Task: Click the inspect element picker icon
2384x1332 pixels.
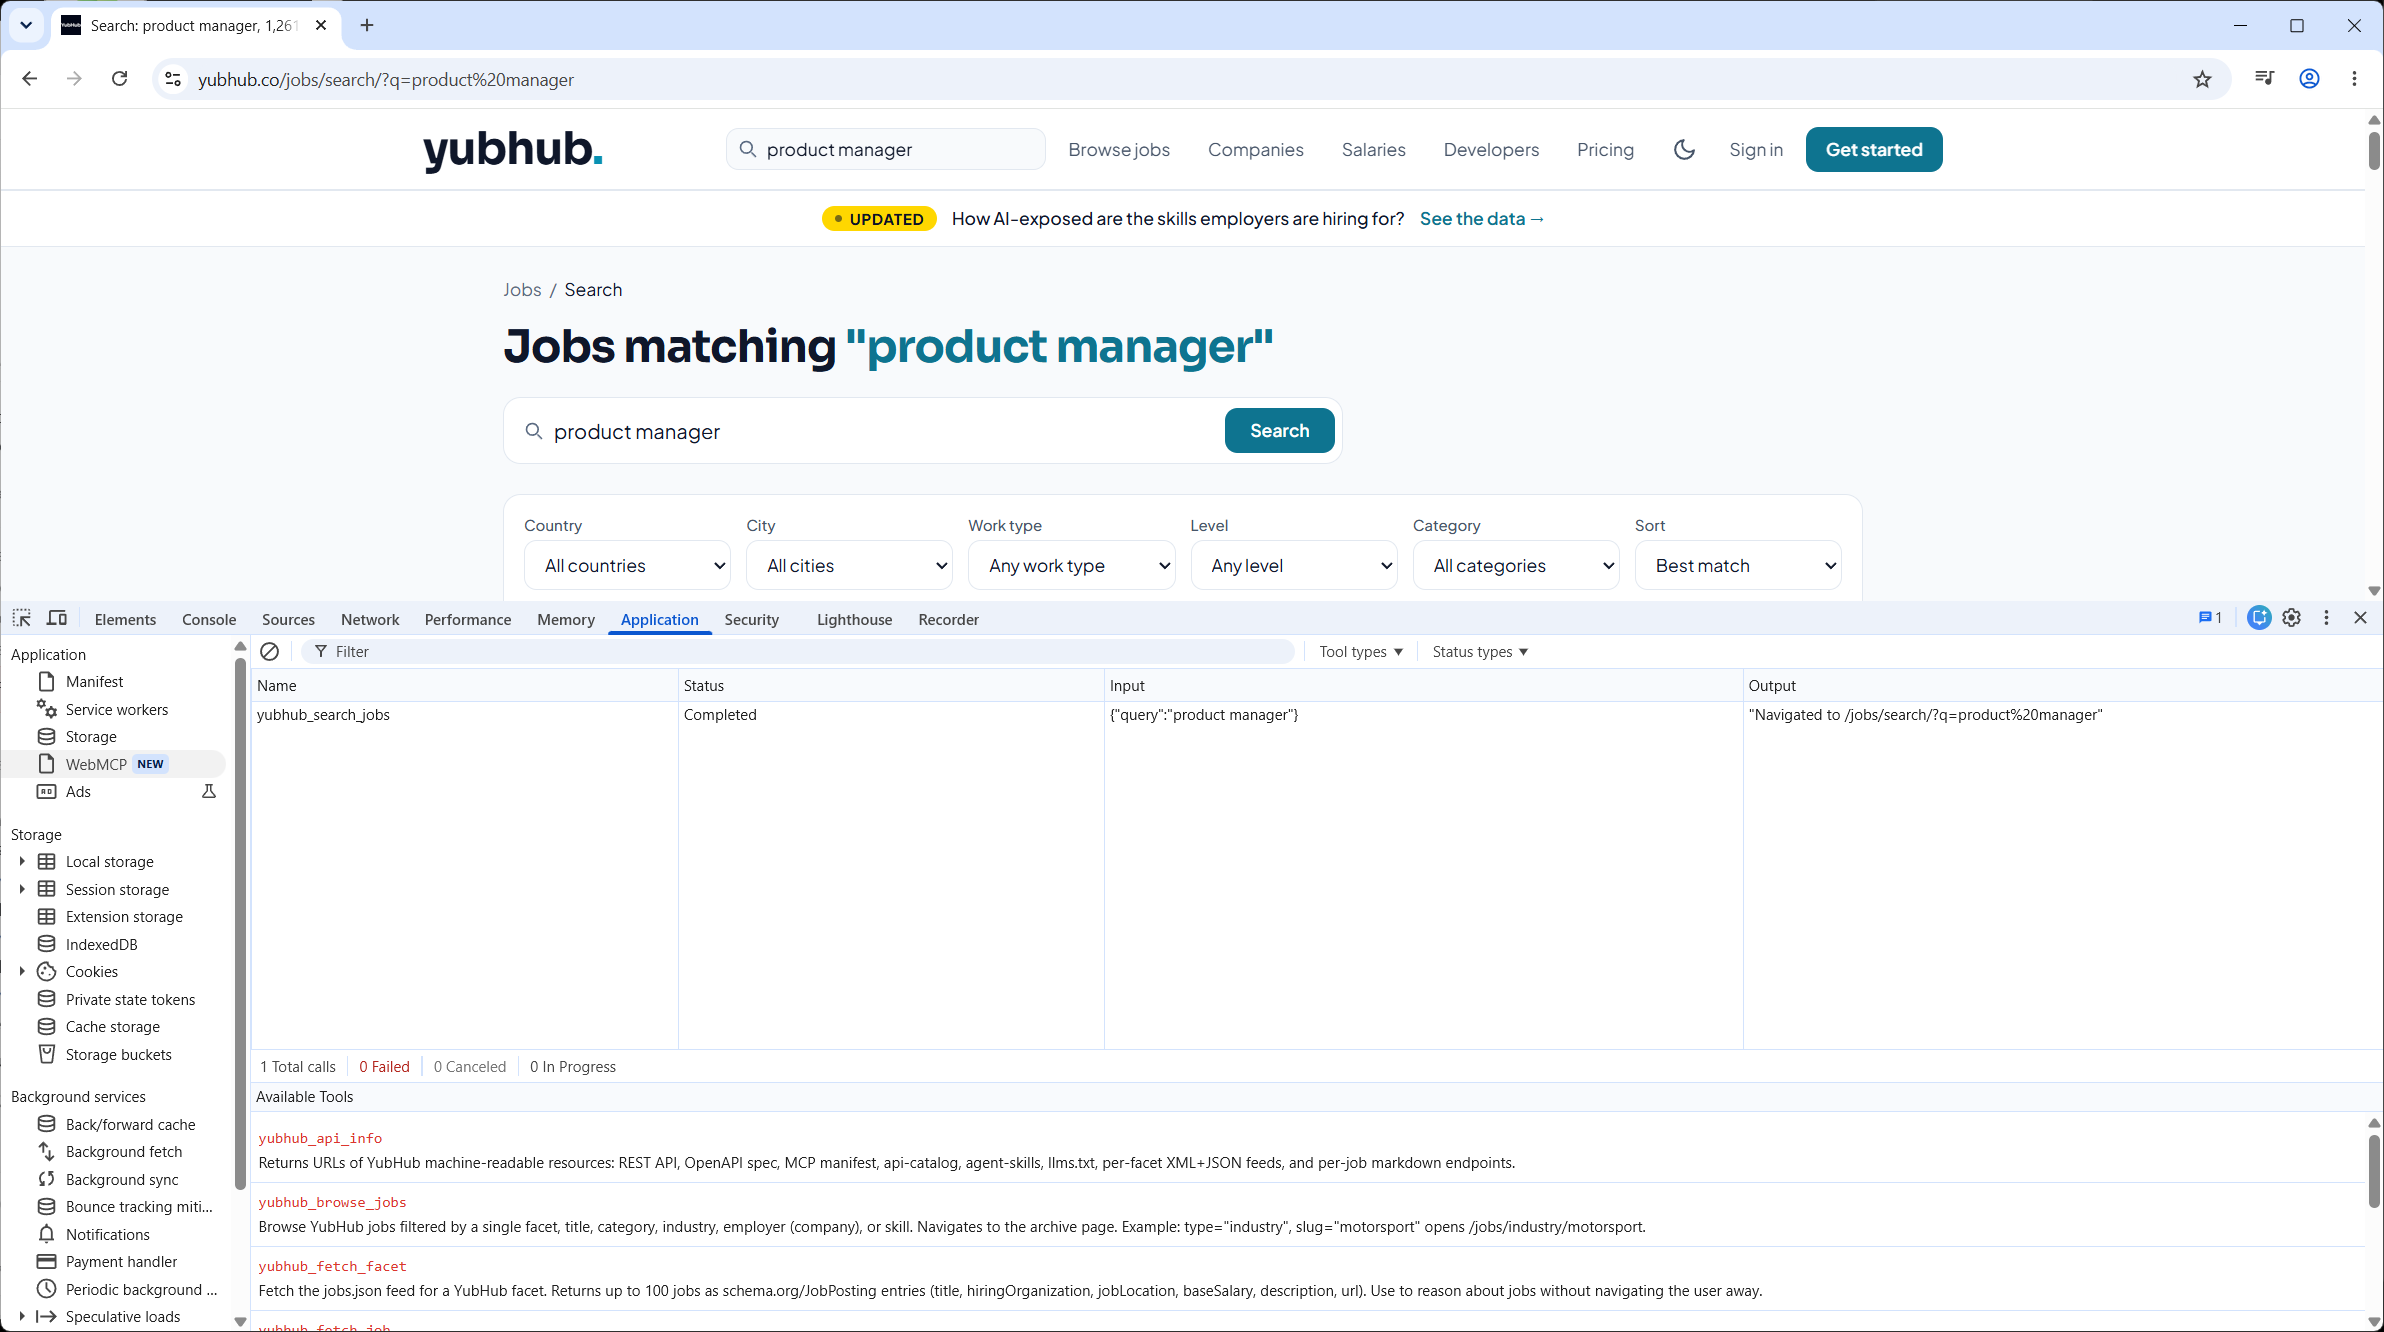Action: tap(22, 618)
